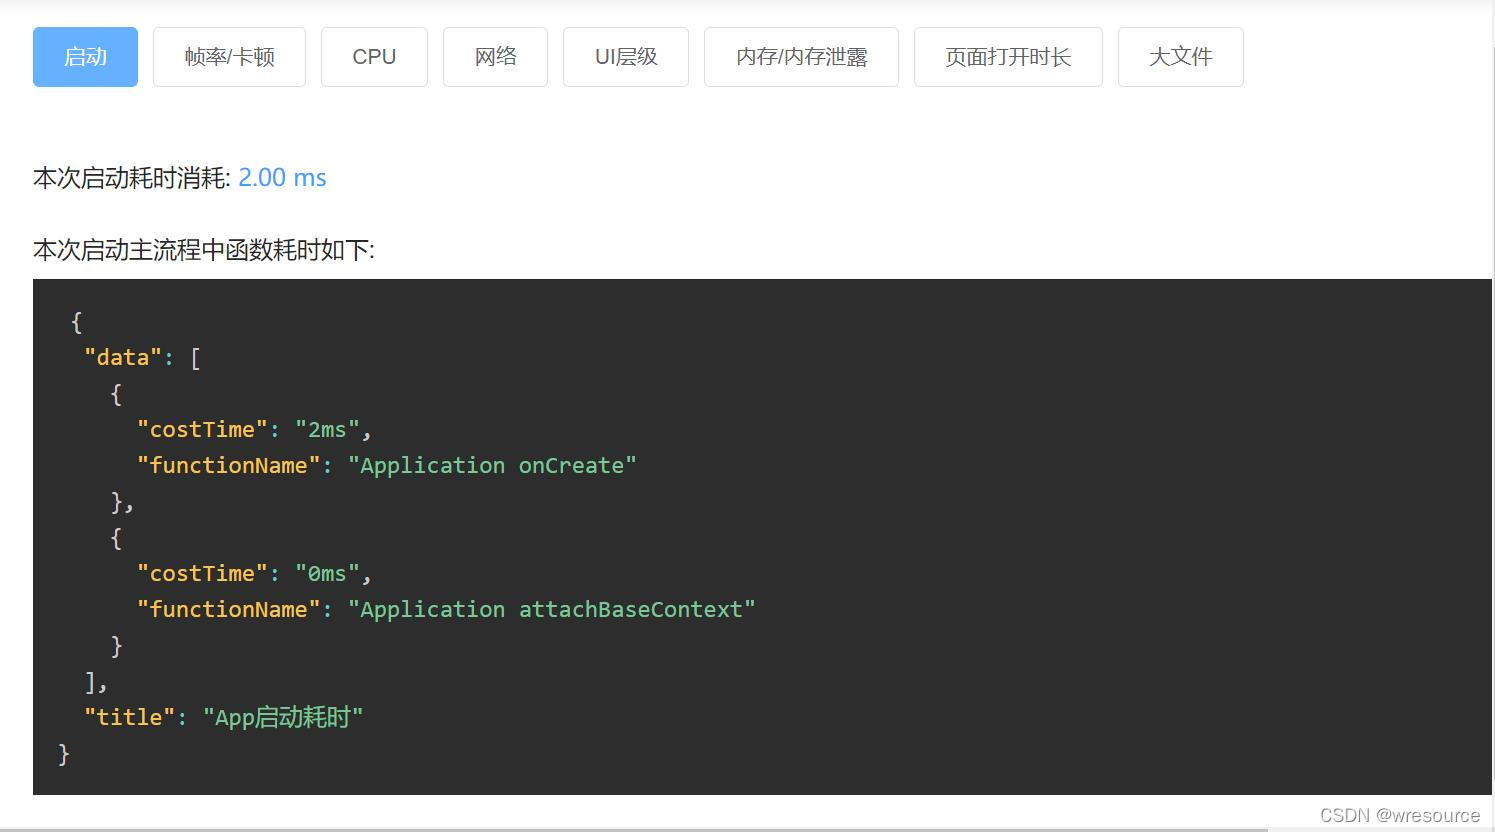Click the "App启动耗时" title value
Image resolution: width=1495 pixels, height=832 pixels.
tap(283, 717)
